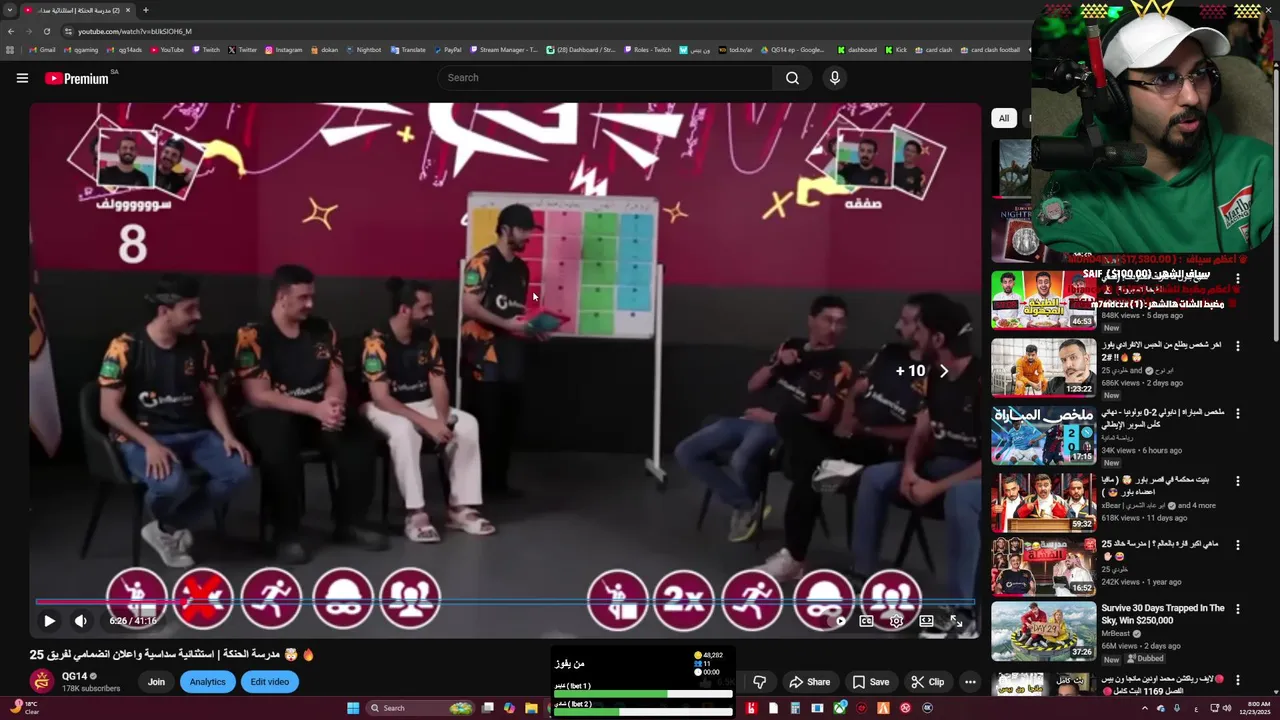Toggle the autoplay switch in player
The height and width of the screenshot is (720, 1280).
[838, 621]
